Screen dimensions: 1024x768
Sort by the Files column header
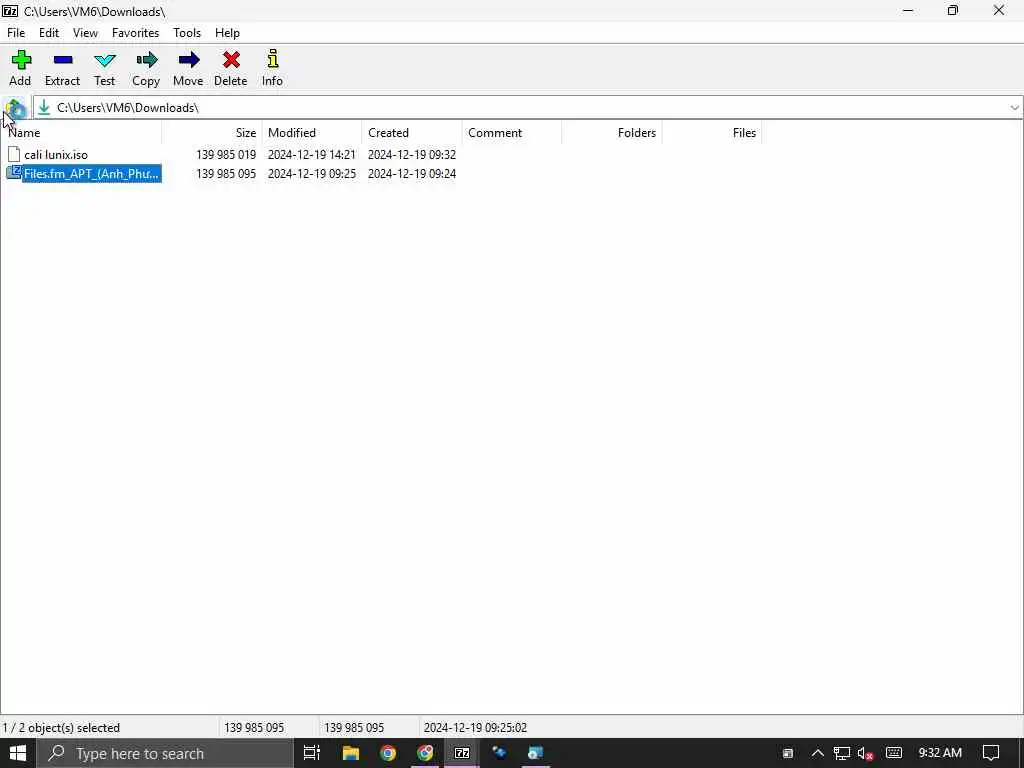(712, 133)
